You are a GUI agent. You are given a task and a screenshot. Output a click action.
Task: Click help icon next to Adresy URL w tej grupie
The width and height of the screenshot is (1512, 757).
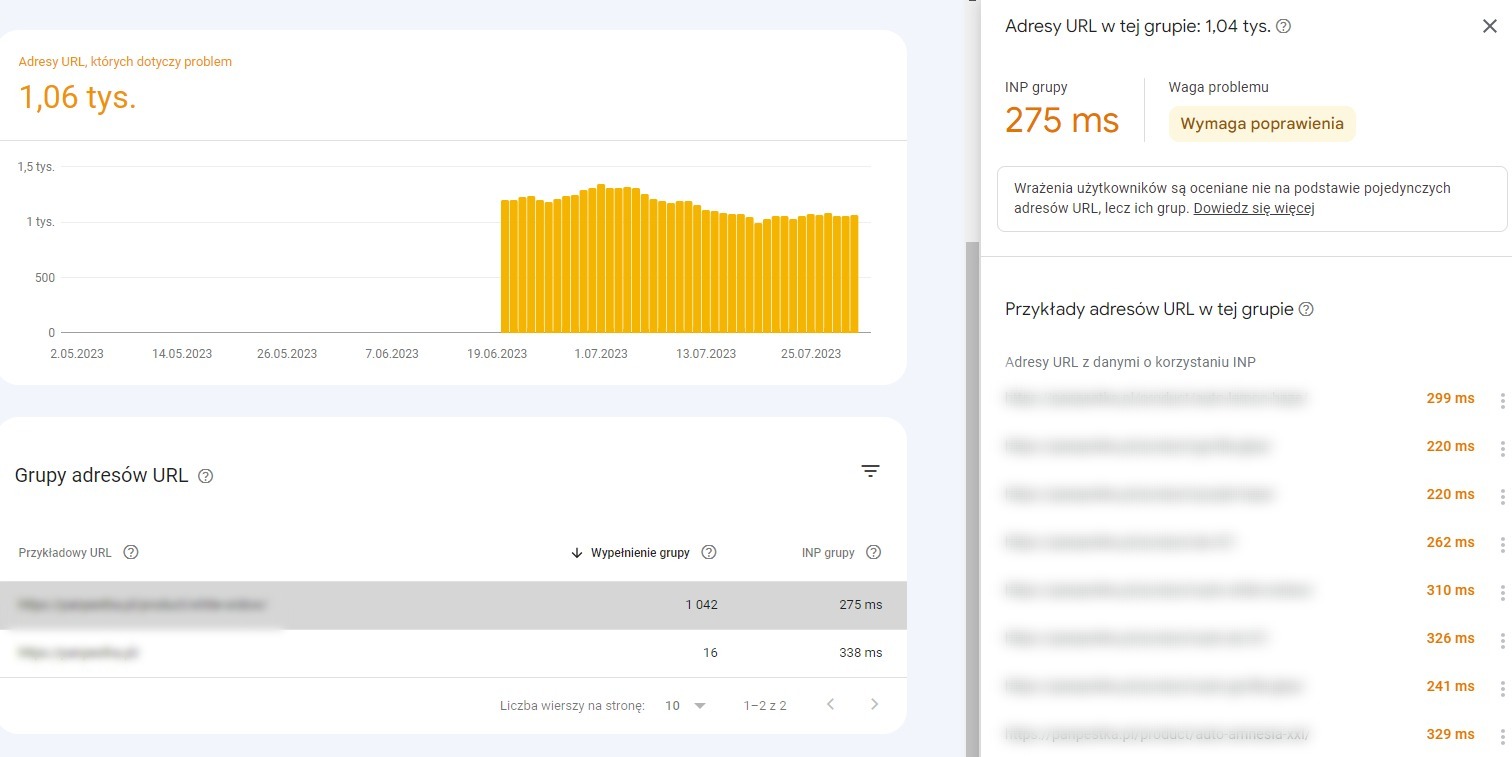[x=1284, y=27]
